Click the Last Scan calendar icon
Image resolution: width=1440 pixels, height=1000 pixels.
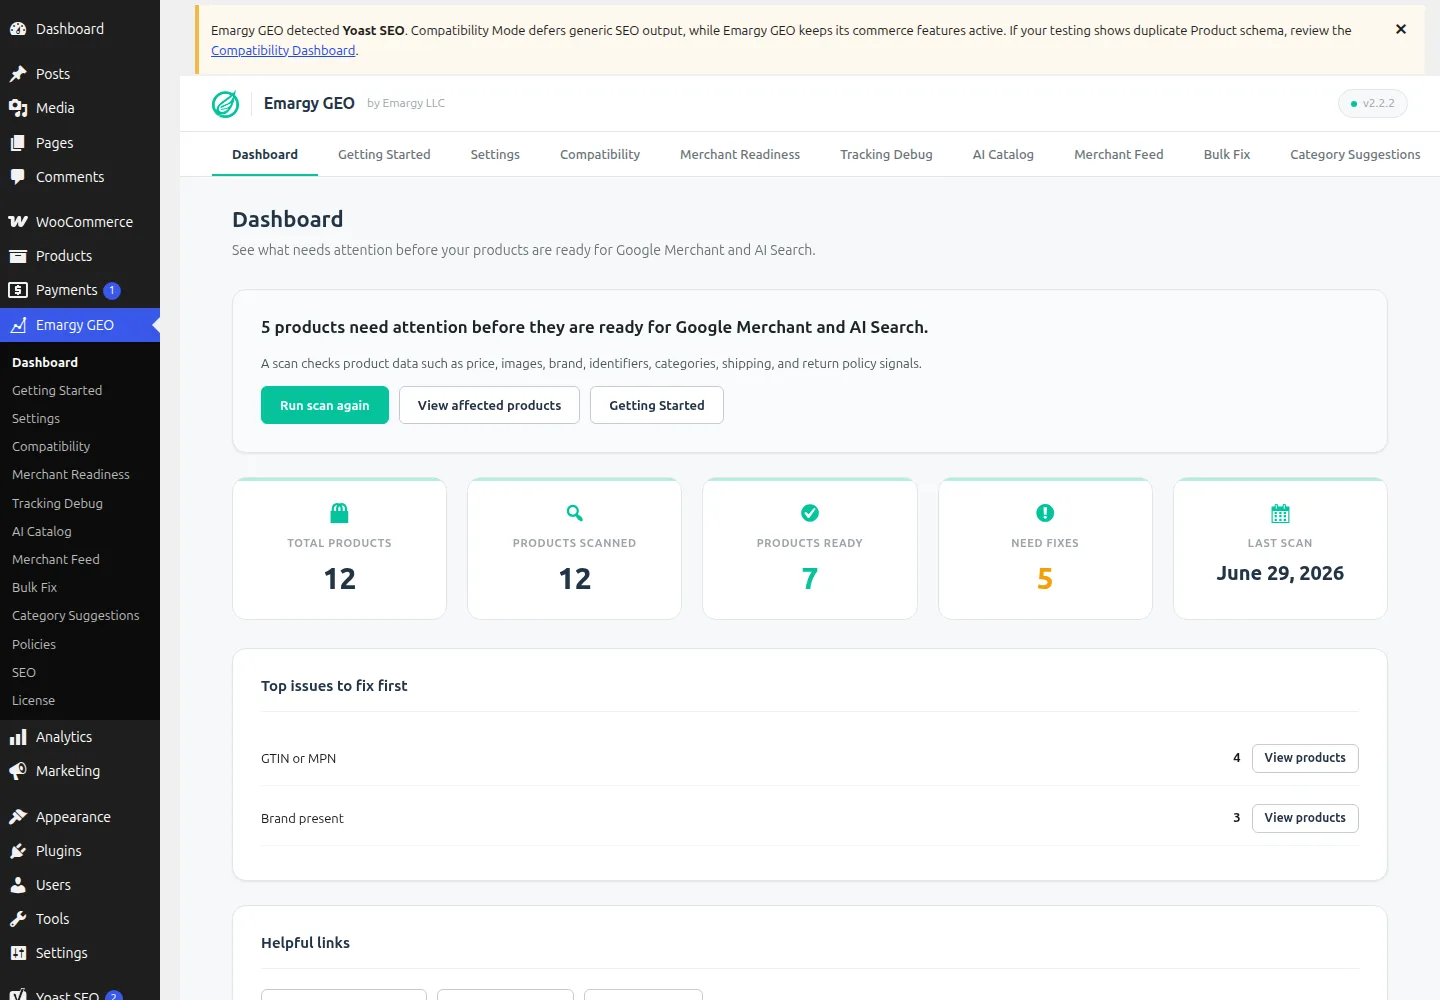[1280, 513]
